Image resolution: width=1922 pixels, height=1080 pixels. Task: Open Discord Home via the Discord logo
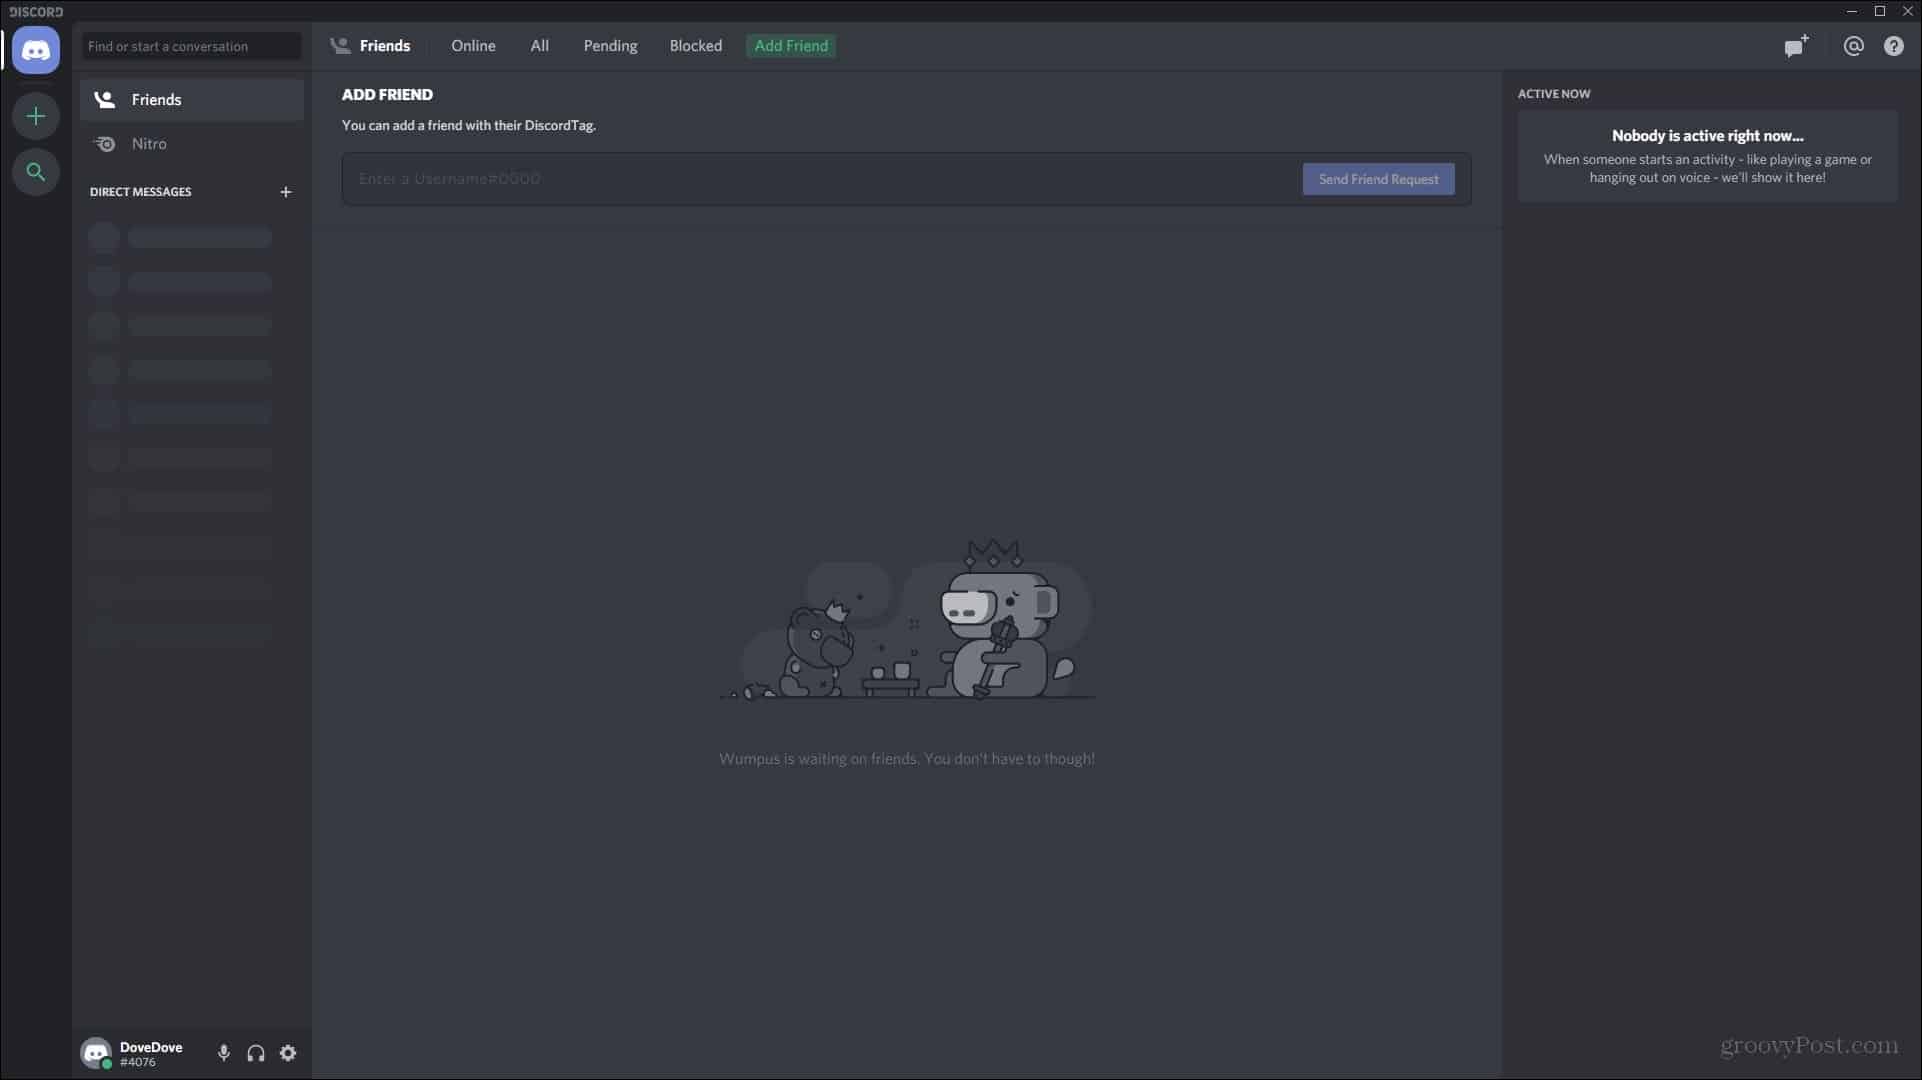tap(36, 50)
